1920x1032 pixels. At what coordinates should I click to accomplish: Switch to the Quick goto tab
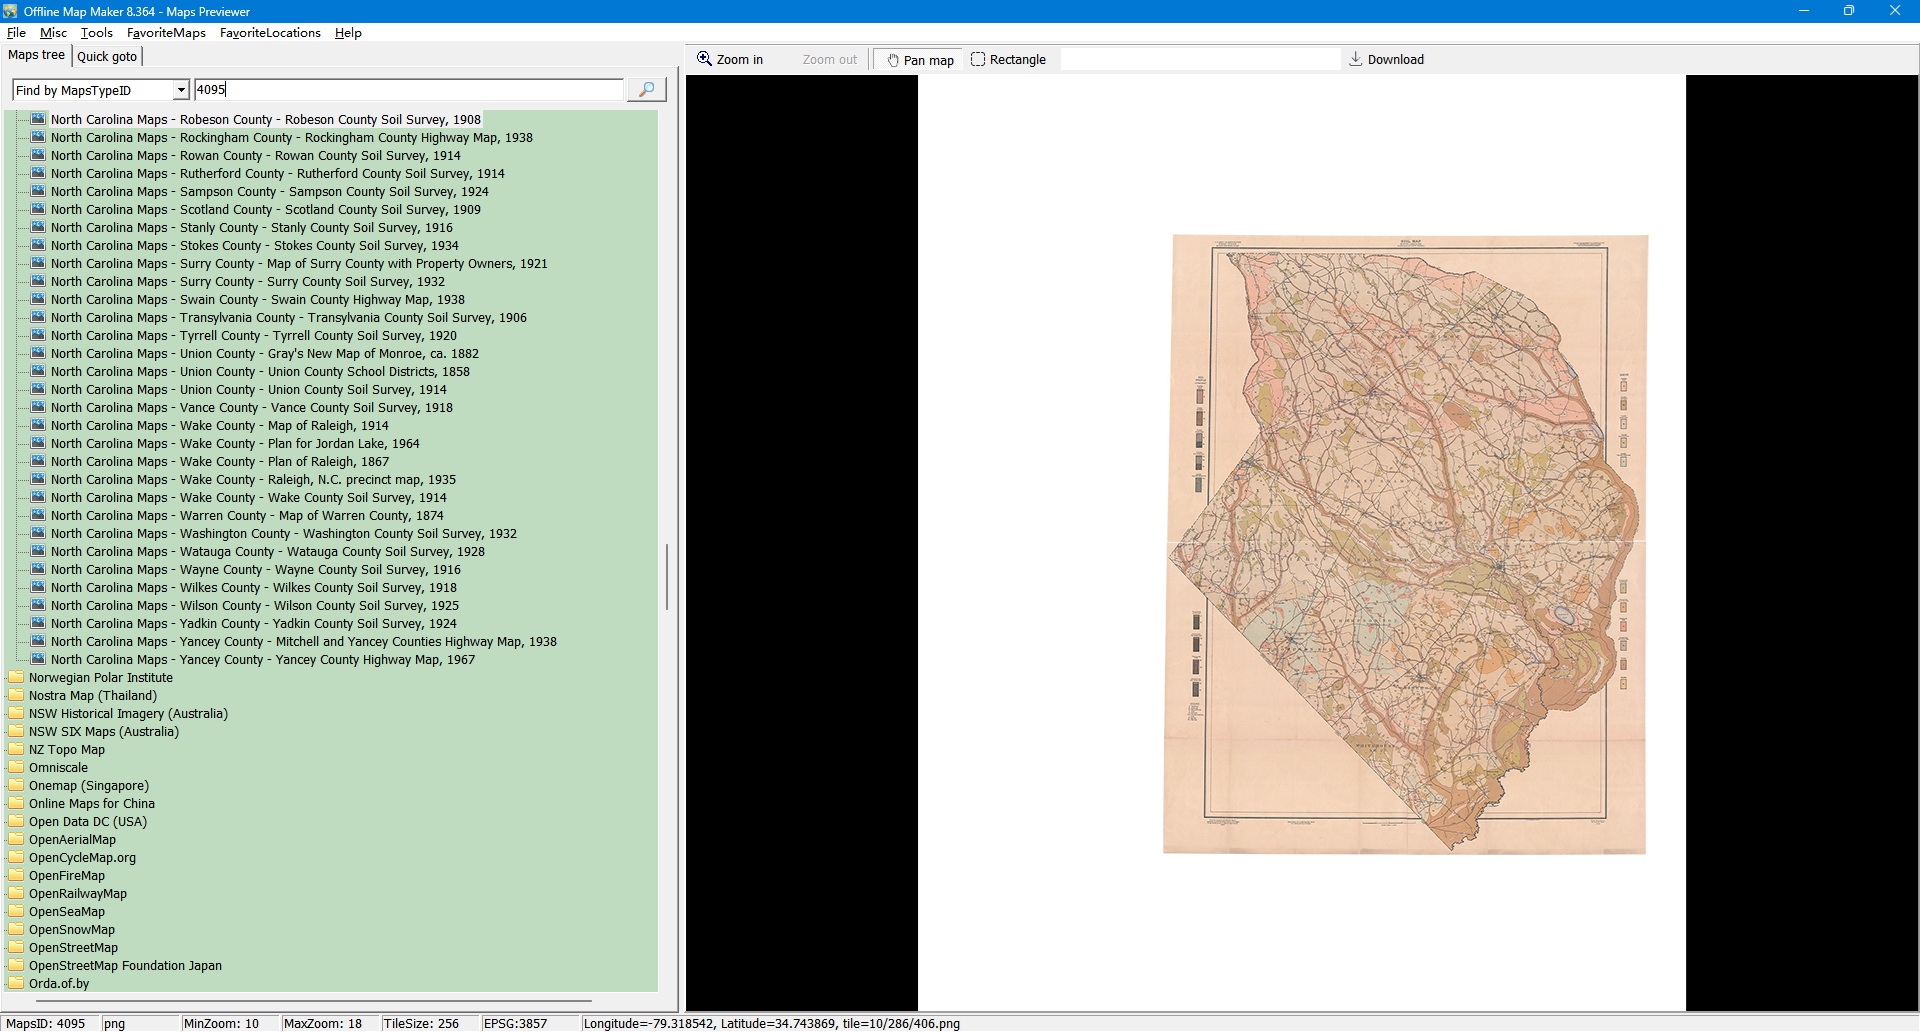point(107,57)
